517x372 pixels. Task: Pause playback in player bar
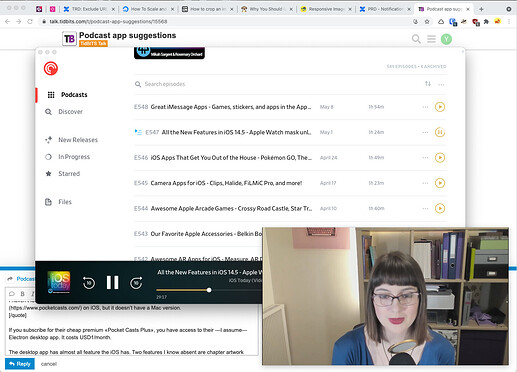[112, 282]
